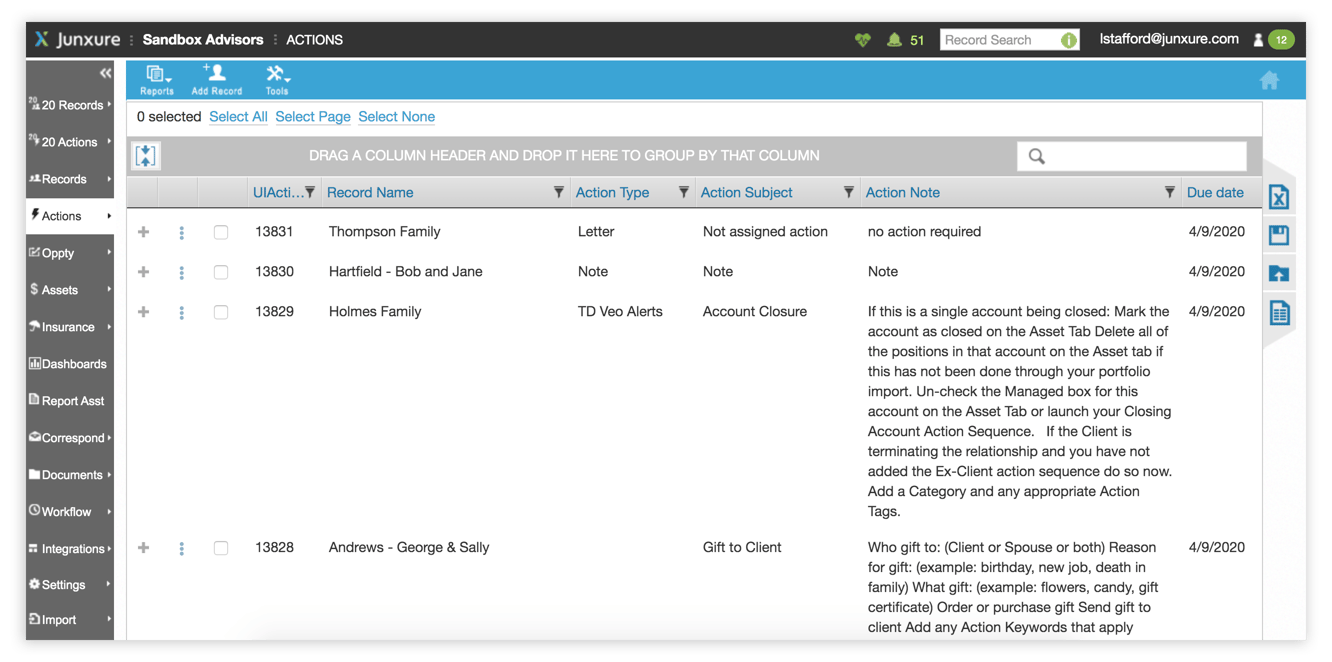The height and width of the screenshot is (662, 1332).
Task: Sort by the Action Type header
Action: [x=612, y=193]
